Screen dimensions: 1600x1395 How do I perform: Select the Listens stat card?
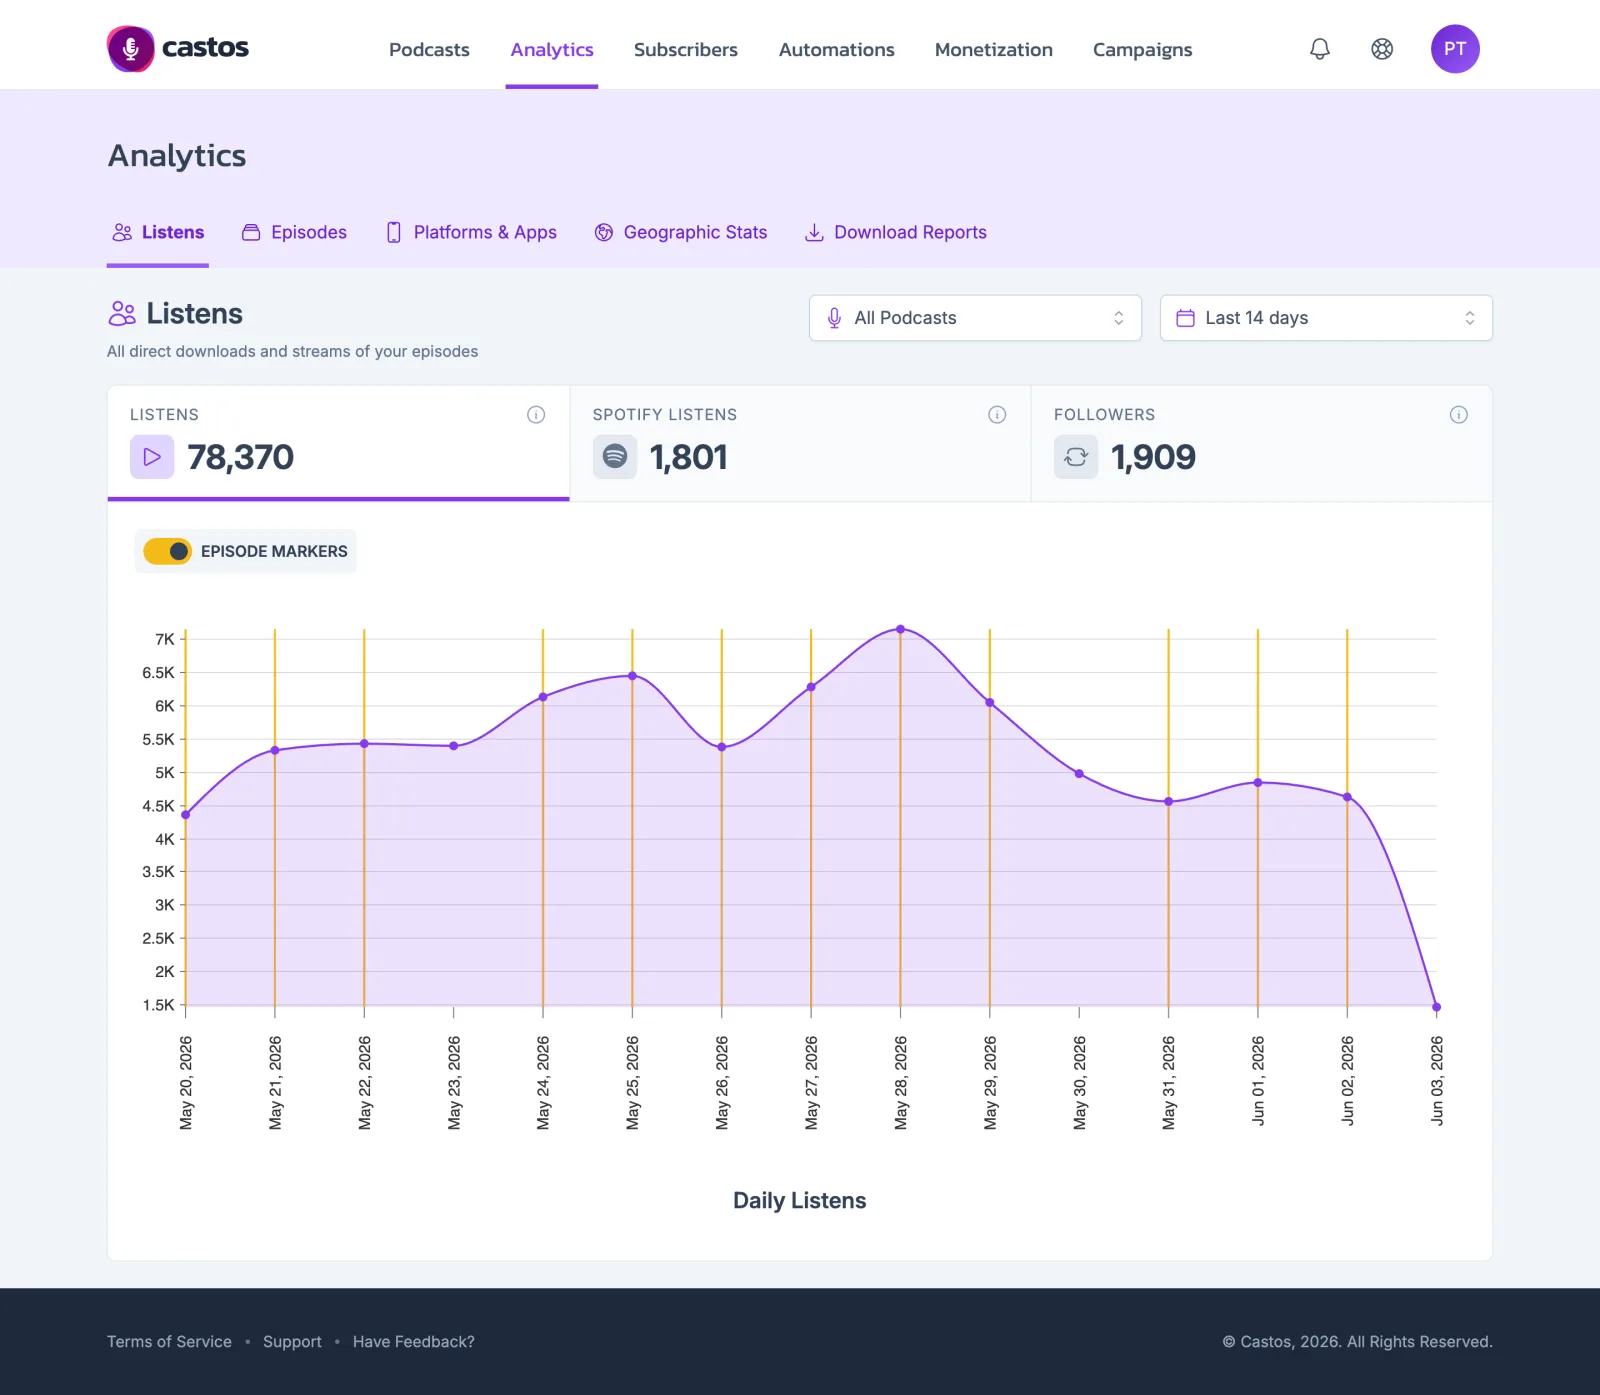pos(338,443)
